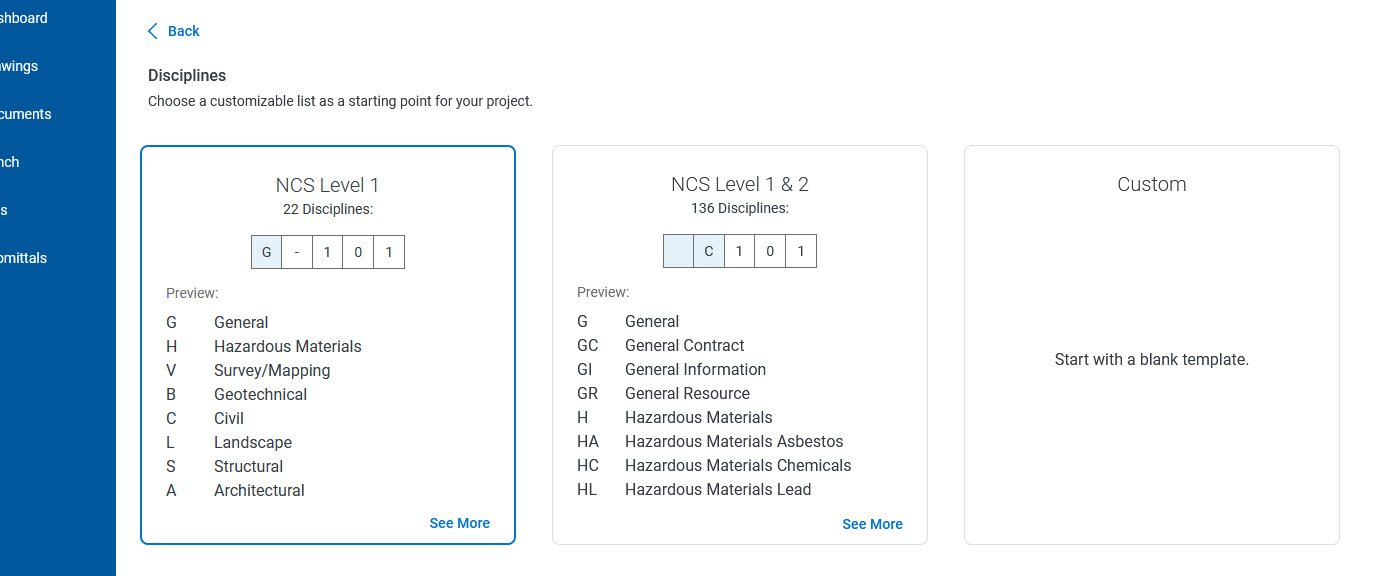This screenshot has width=1374, height=576.
Task: Choose the NCS Level 1 & 2 card
Action: pos(740,345)
